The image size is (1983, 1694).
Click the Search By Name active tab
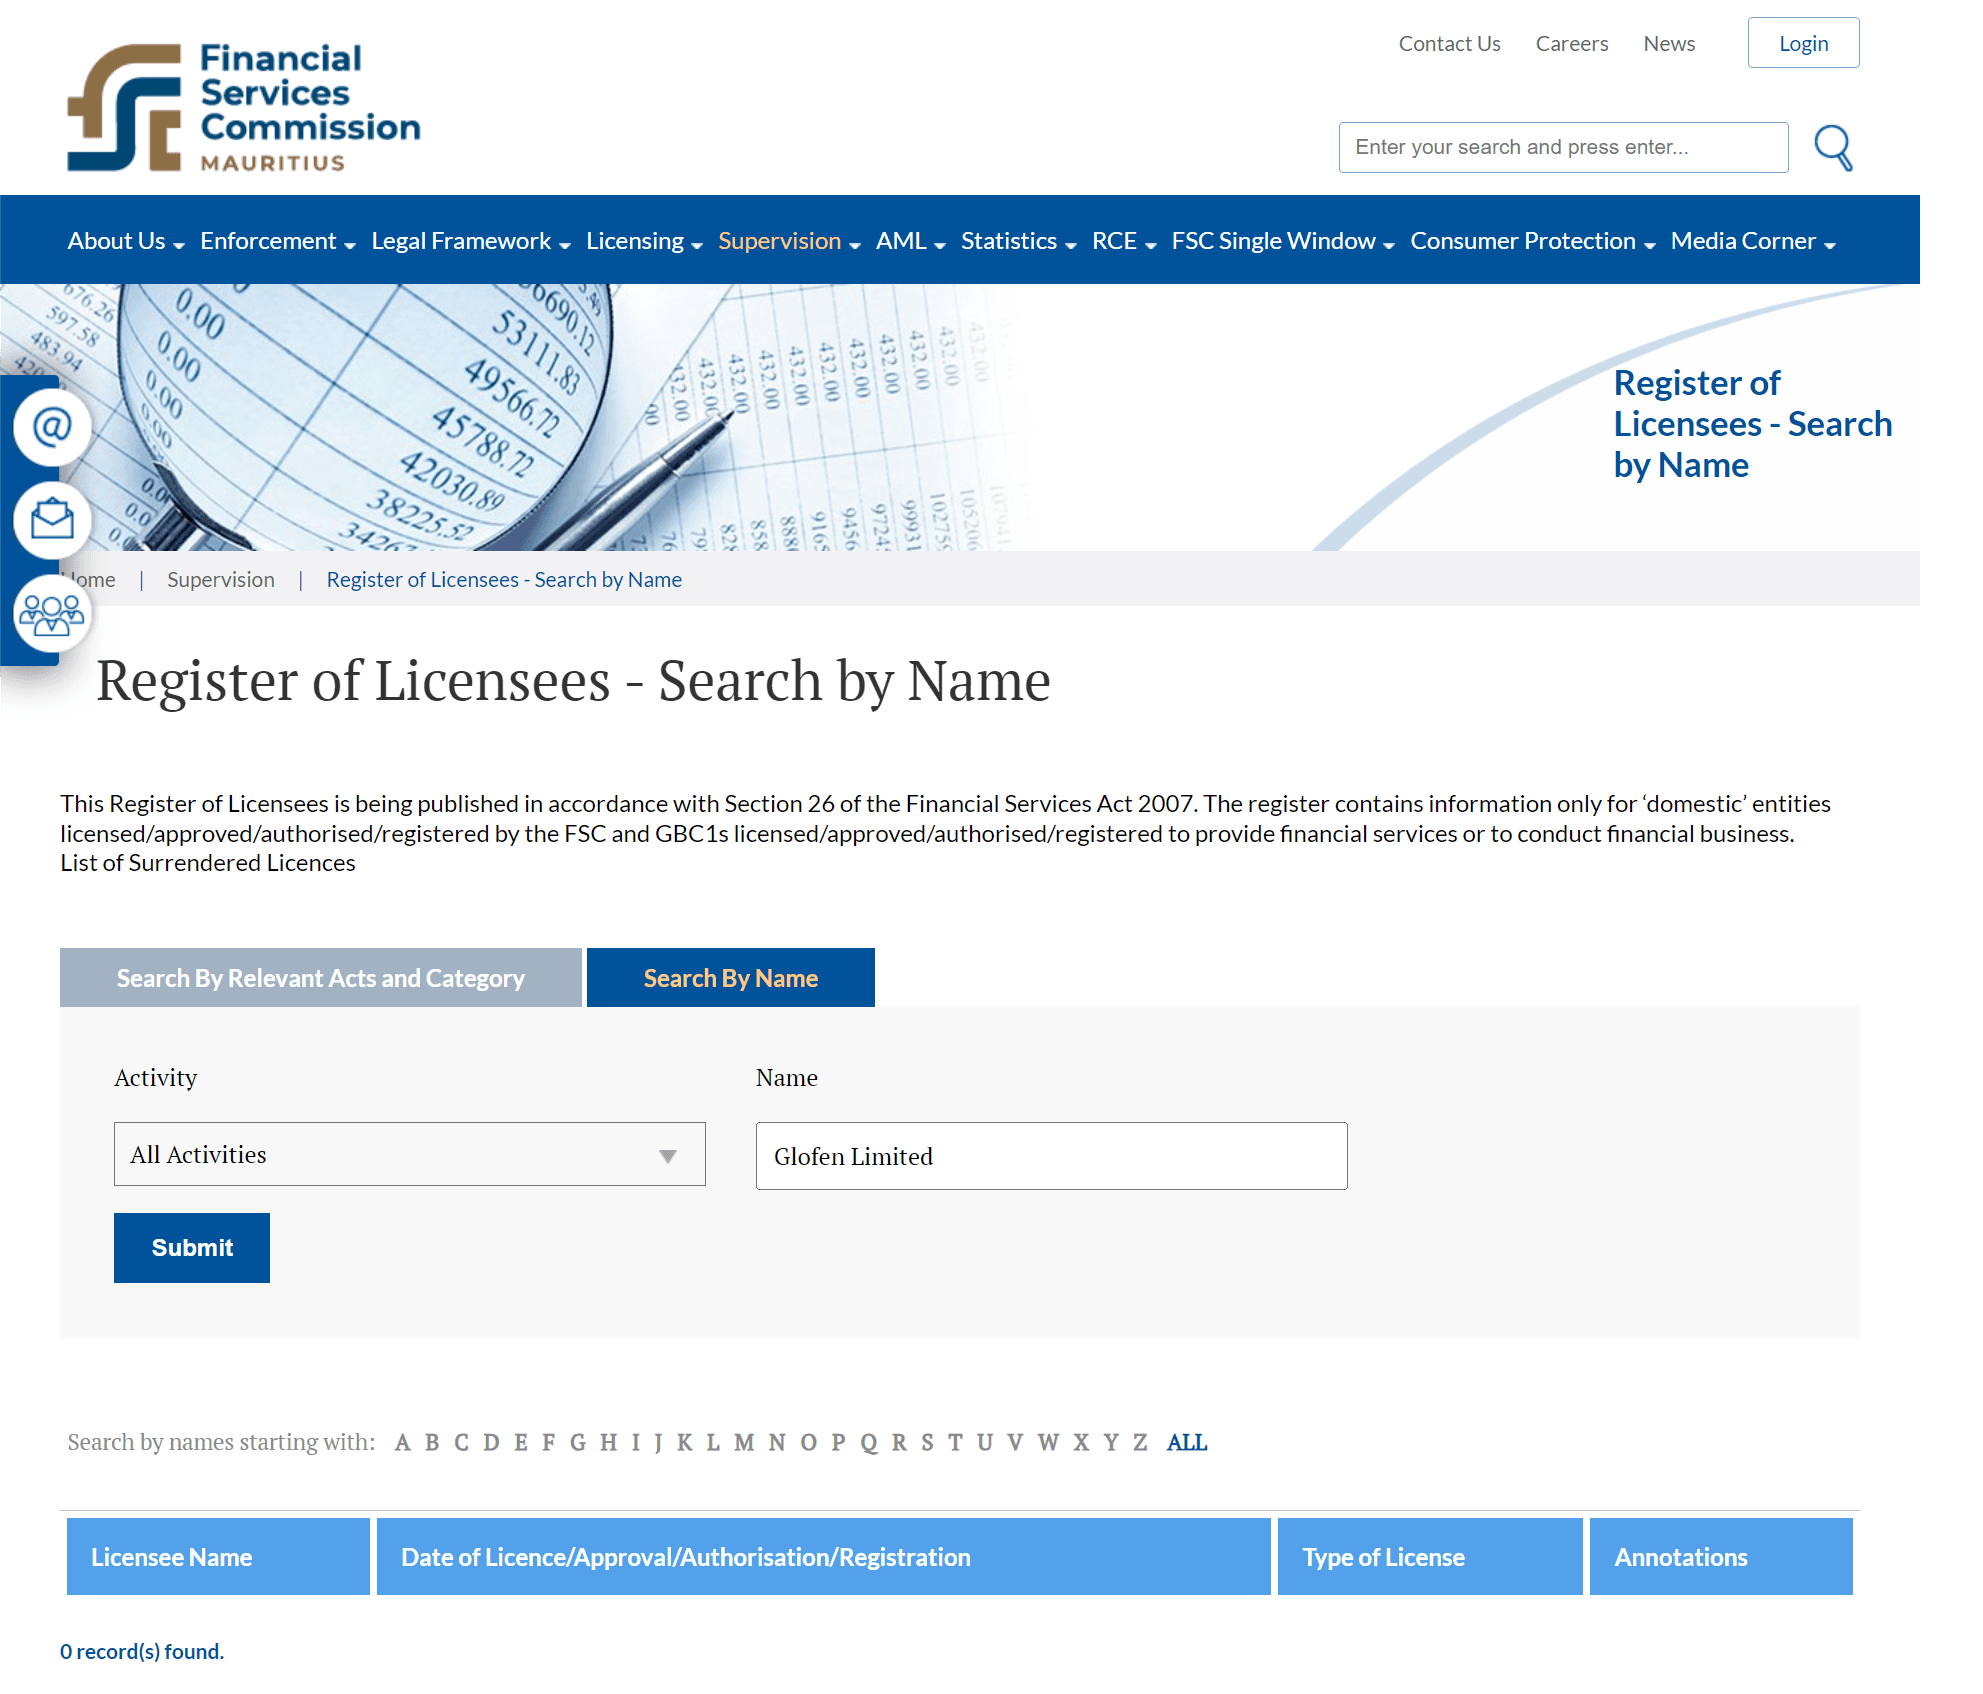coord(729,976)
